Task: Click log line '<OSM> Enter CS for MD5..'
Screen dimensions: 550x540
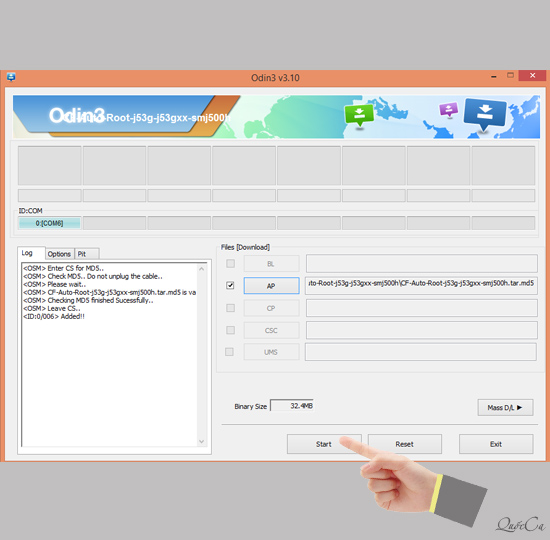Action: [63, 268]
